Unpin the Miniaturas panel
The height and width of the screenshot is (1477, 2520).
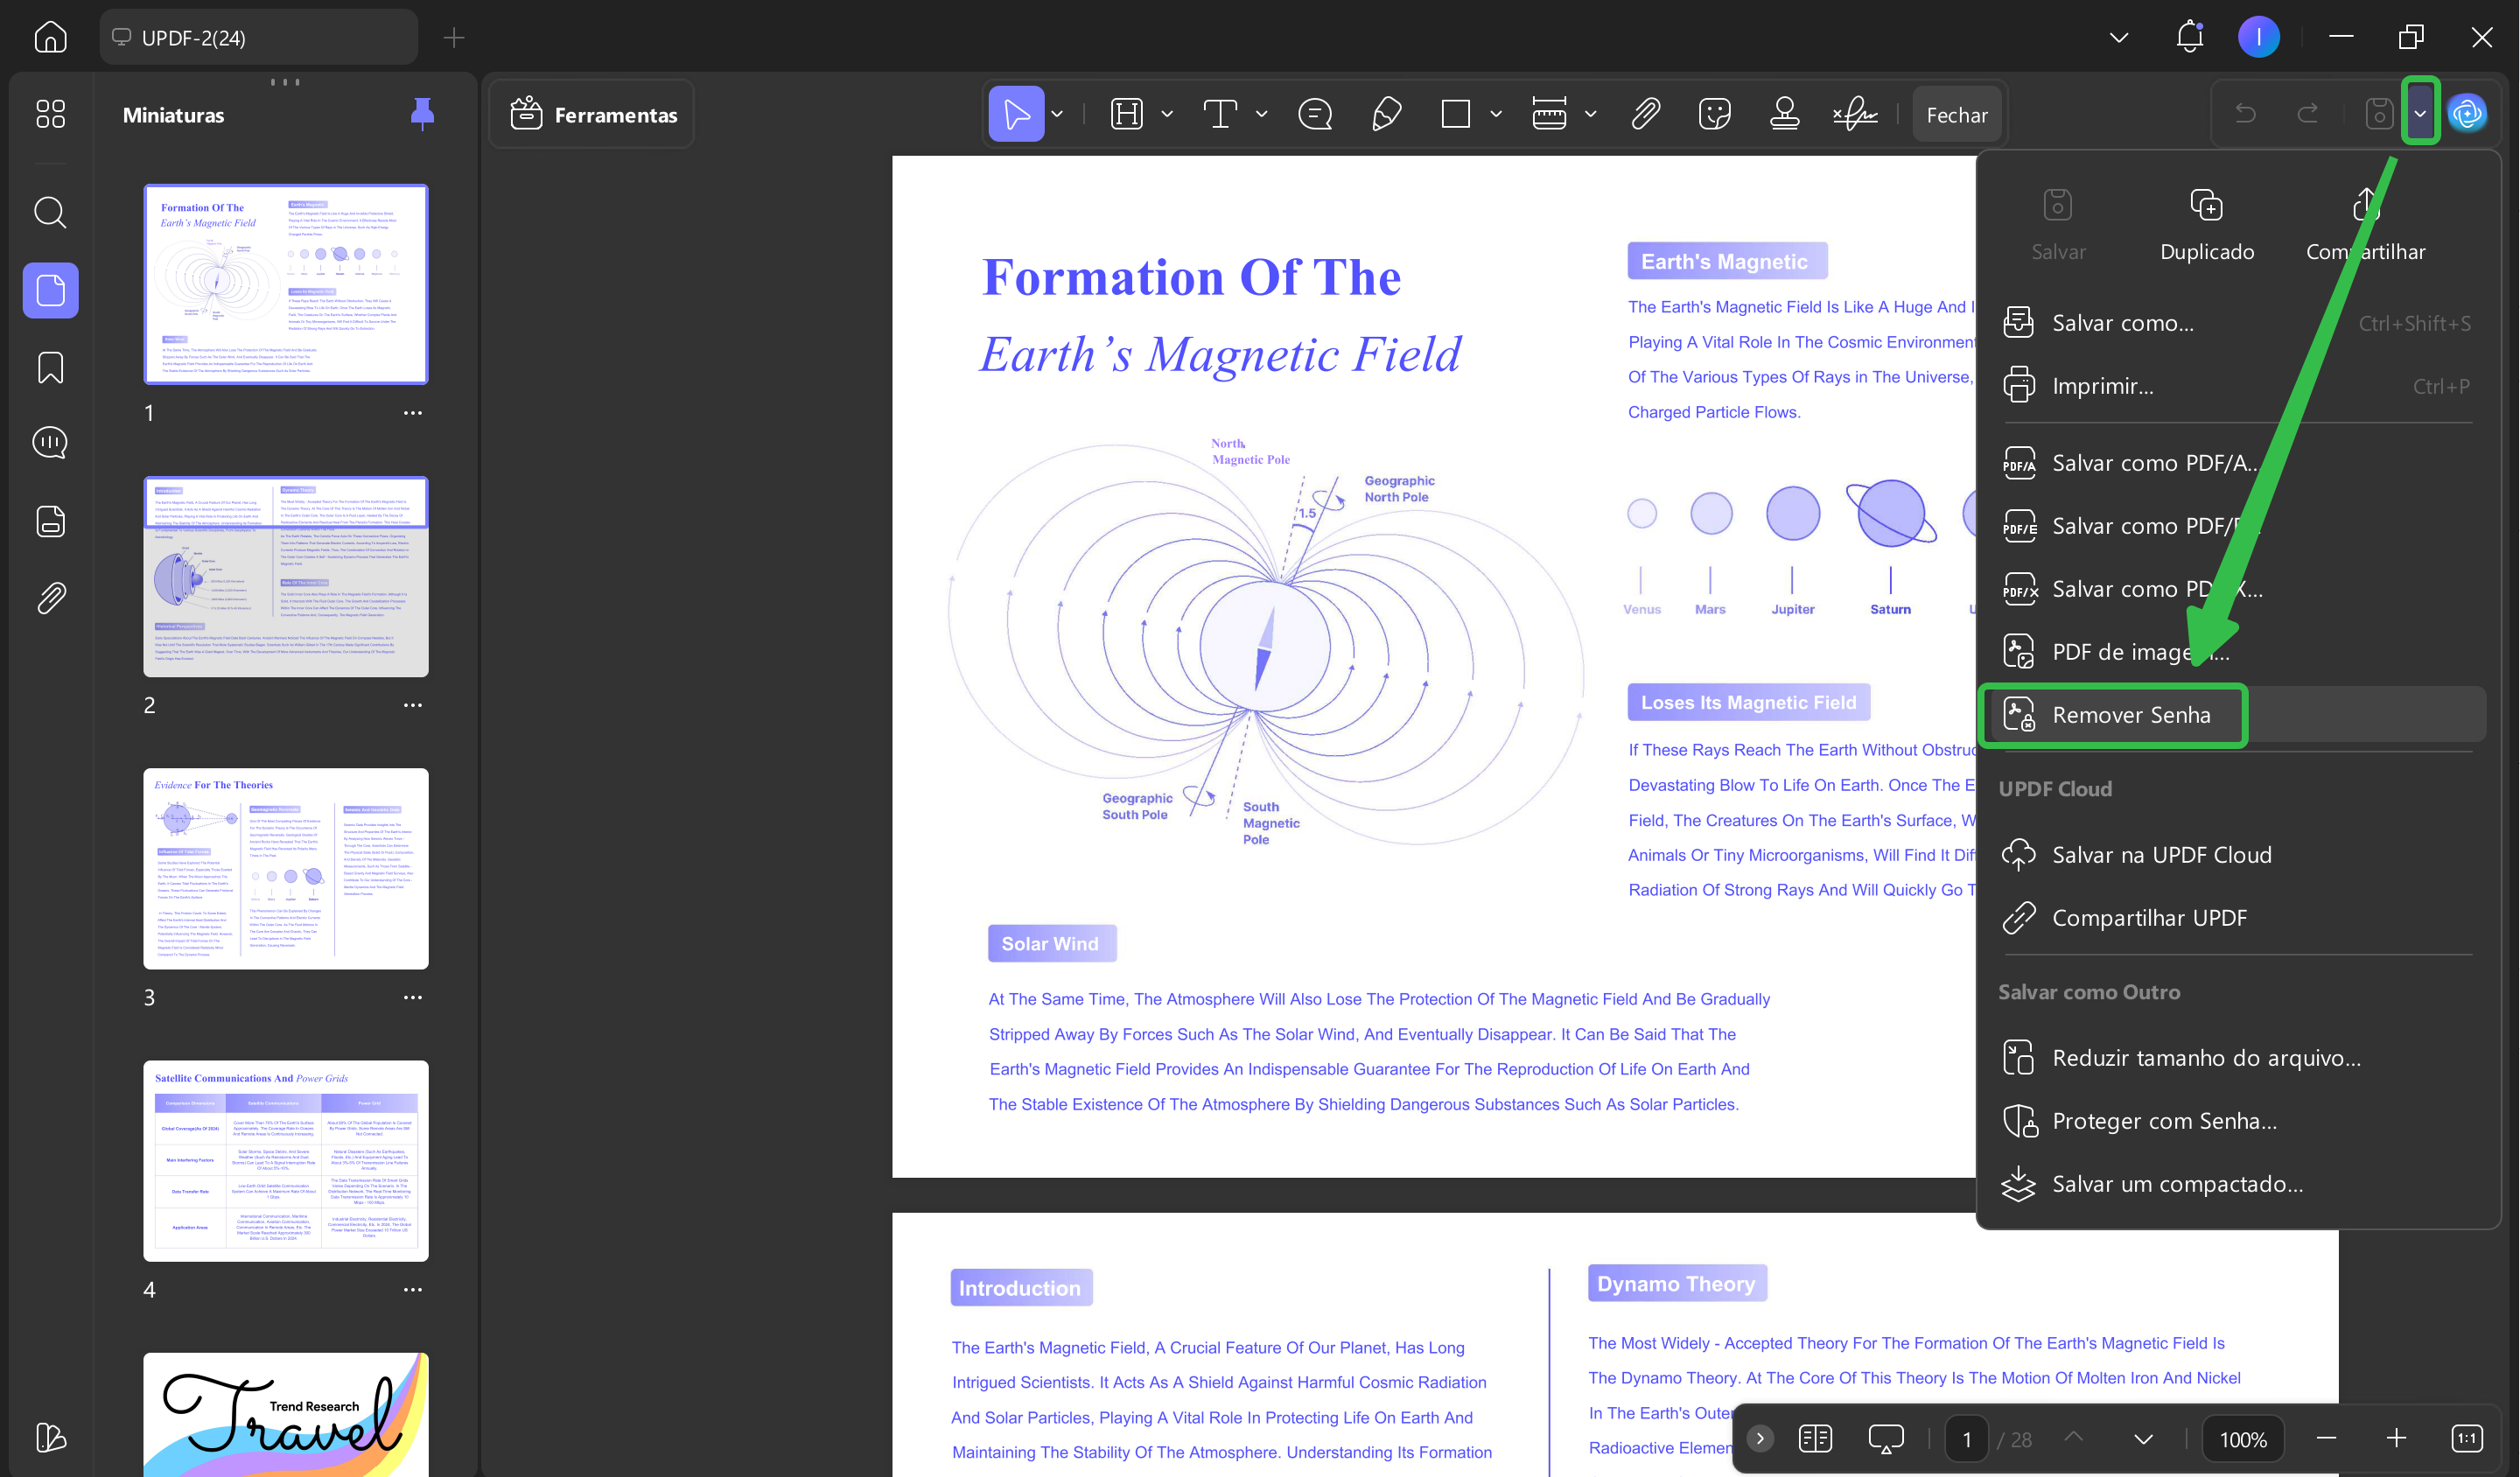tap(422, 114)
